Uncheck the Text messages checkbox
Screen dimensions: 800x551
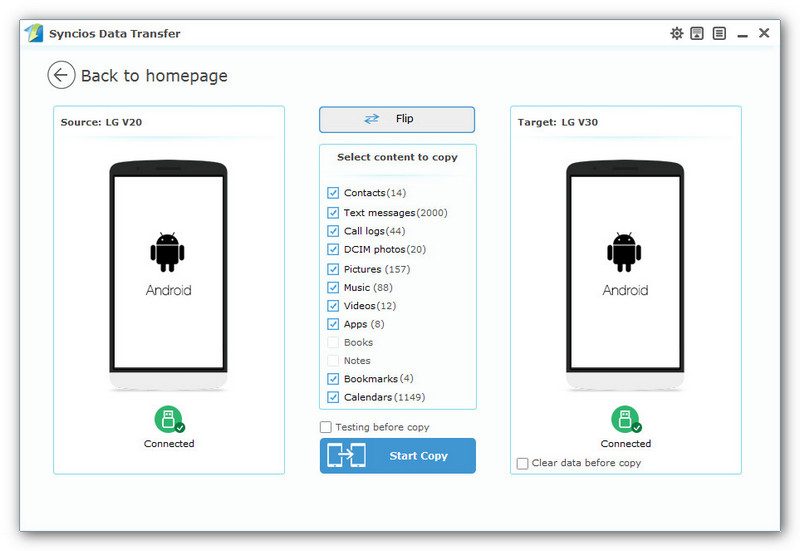point(333,213)
